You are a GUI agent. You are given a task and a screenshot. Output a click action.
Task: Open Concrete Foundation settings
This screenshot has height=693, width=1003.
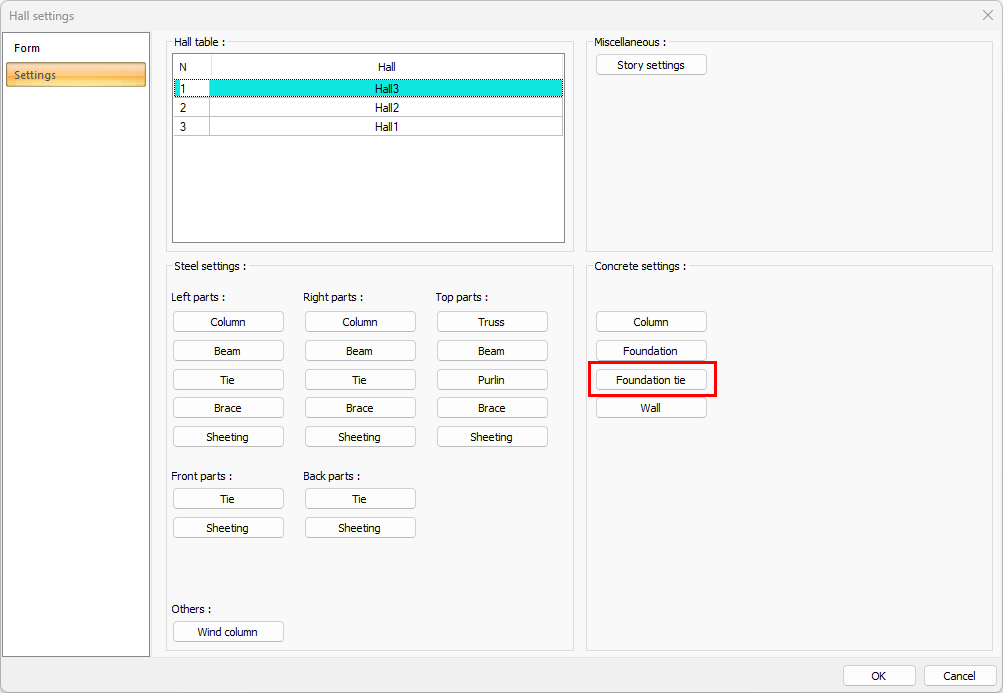click(x=651, y=351)
